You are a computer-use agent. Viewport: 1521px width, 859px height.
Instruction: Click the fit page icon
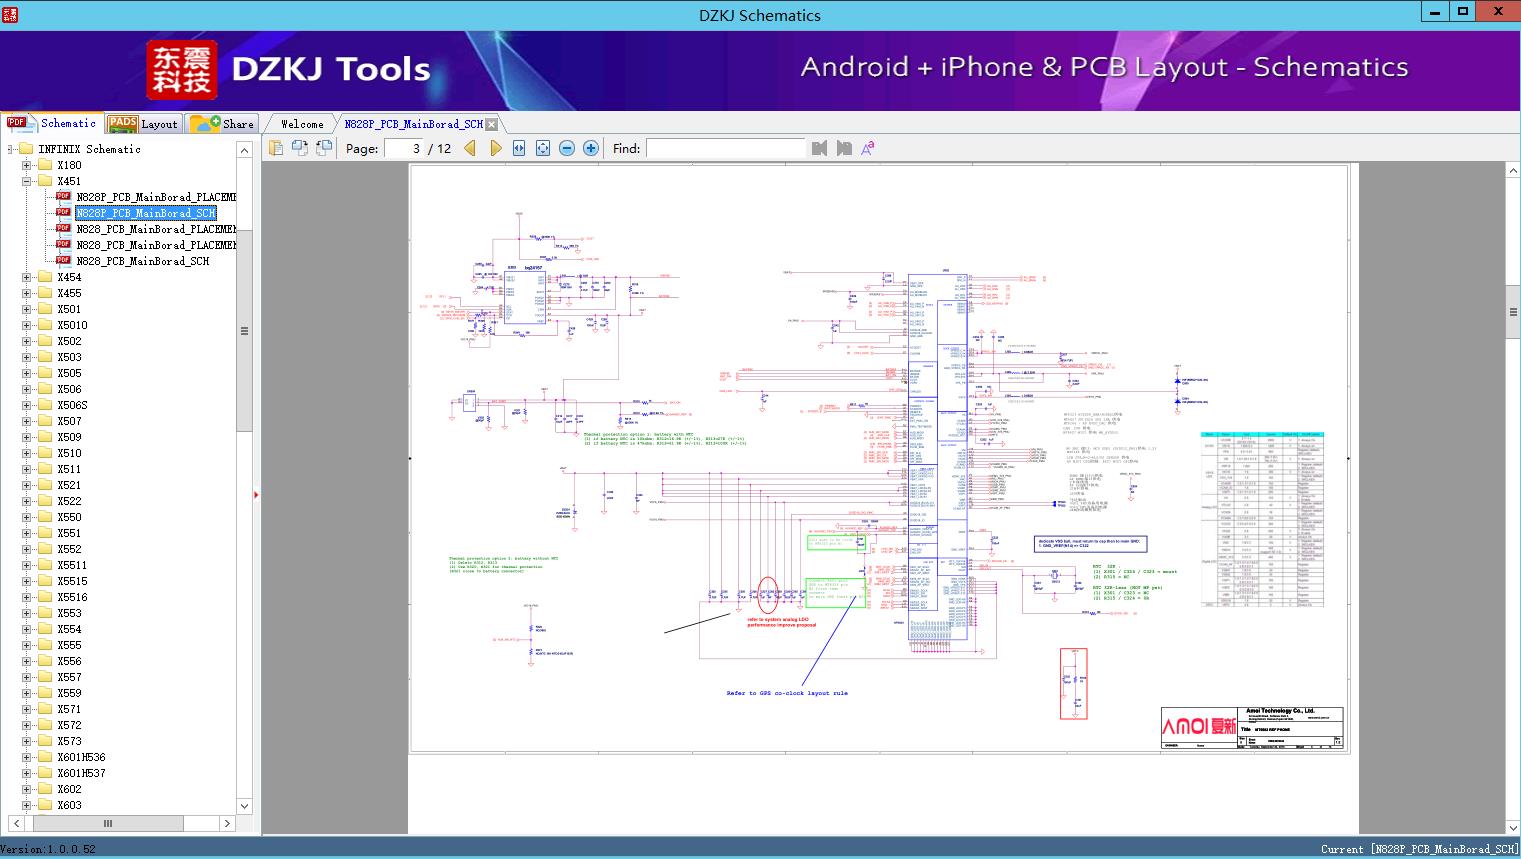543,148
